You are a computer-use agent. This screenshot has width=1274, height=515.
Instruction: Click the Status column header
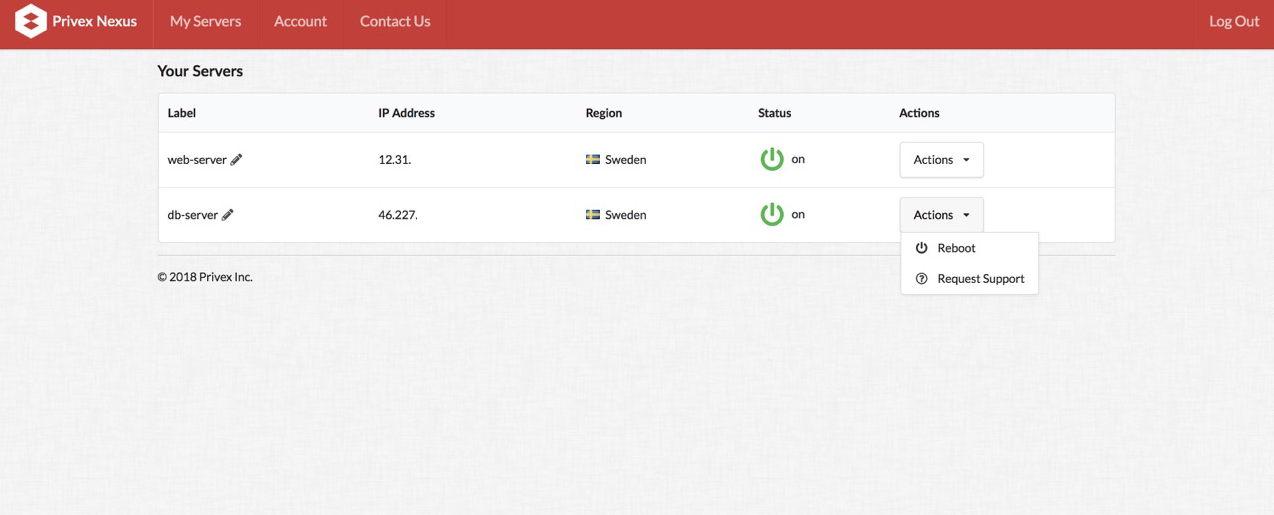774,113
